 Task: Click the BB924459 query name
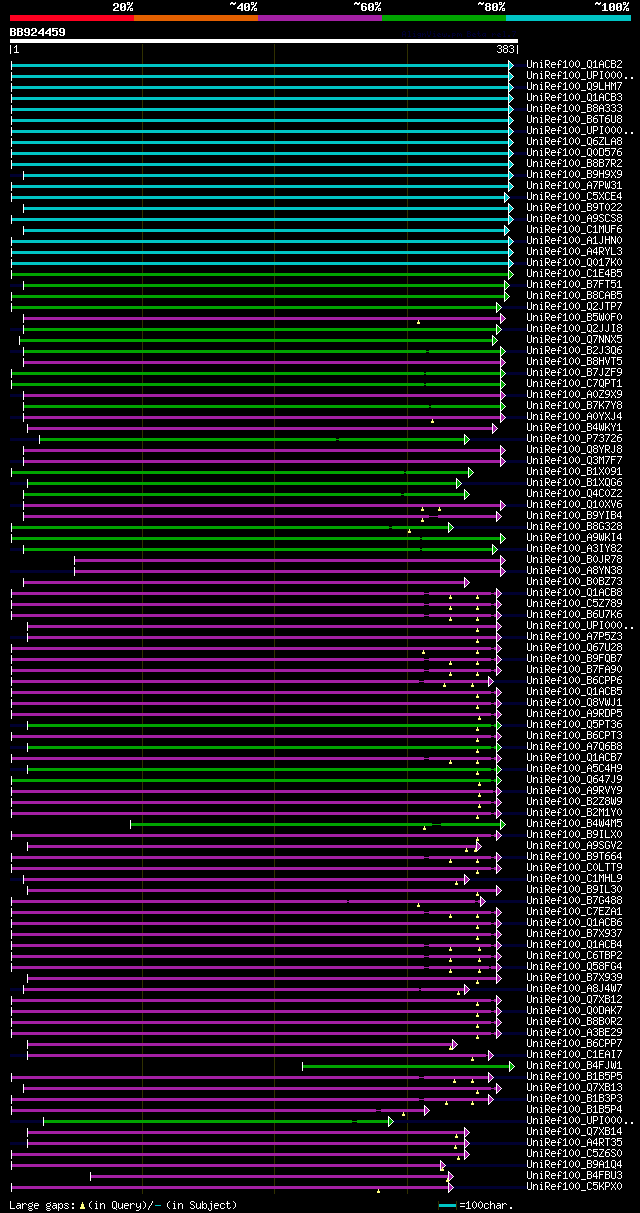[x=38, y=32]
